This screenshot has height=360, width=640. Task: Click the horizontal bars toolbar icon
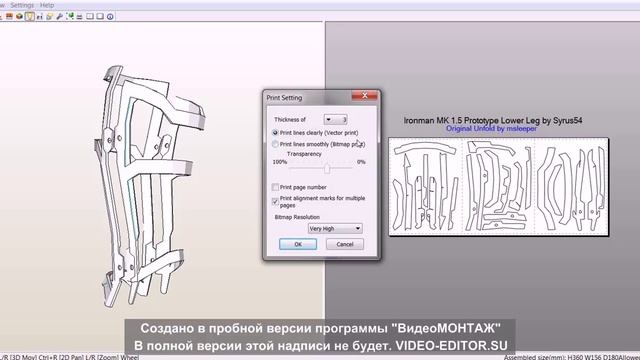point(80,16)
